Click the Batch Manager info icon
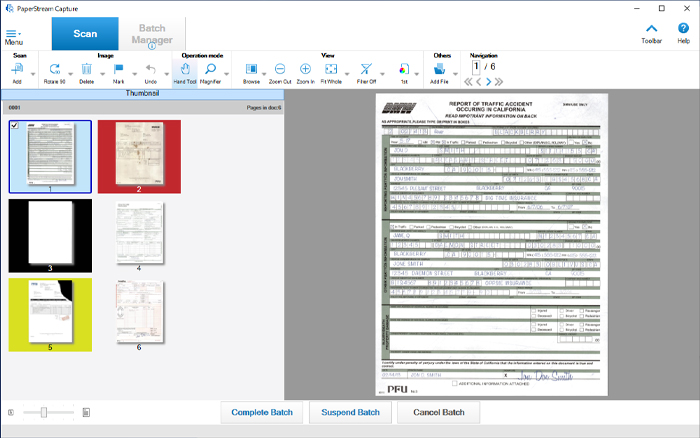The width and height of the screenshot is (700, 438). coord(152,46)
